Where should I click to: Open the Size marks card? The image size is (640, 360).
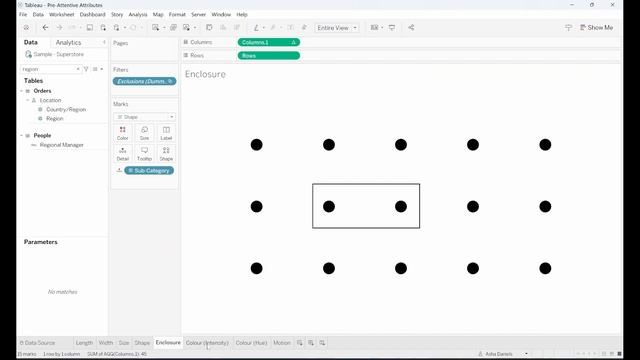tap(144, 133)
